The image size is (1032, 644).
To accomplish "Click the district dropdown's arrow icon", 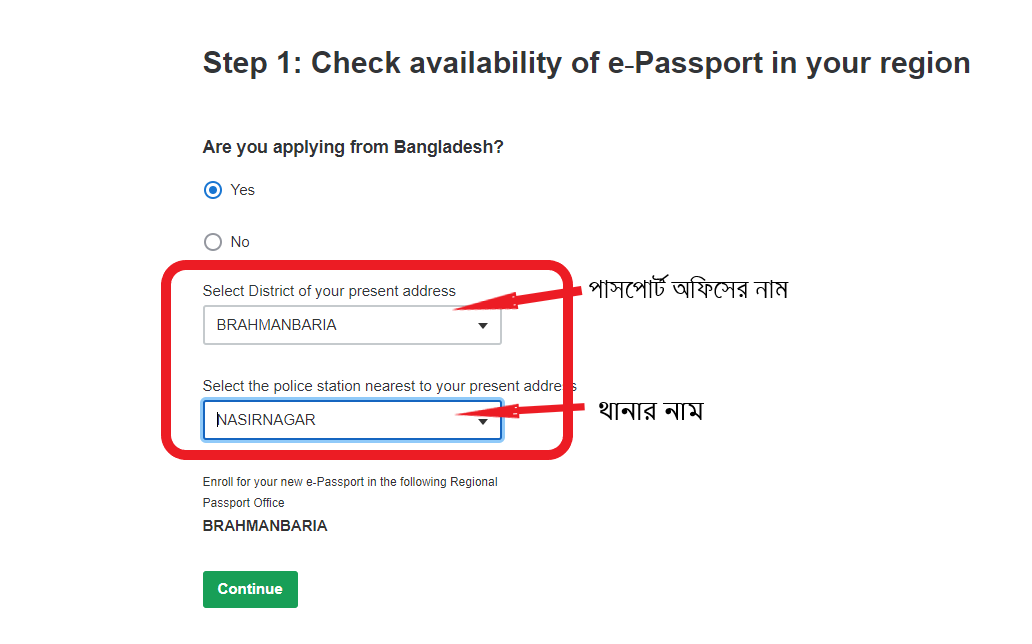I will click(483, 326).
